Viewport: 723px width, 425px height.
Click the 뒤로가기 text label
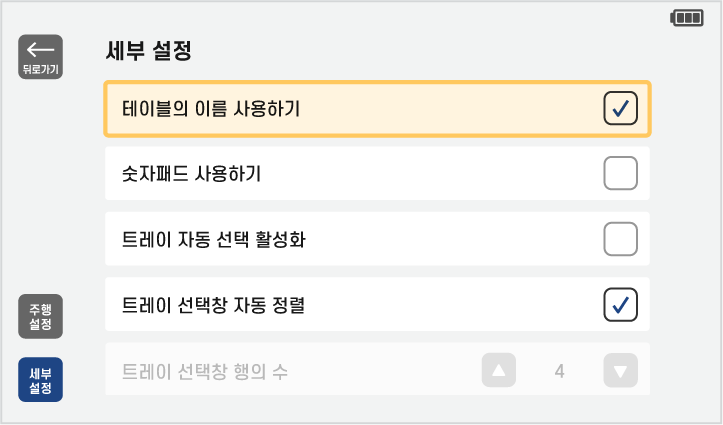coord(40,69)
